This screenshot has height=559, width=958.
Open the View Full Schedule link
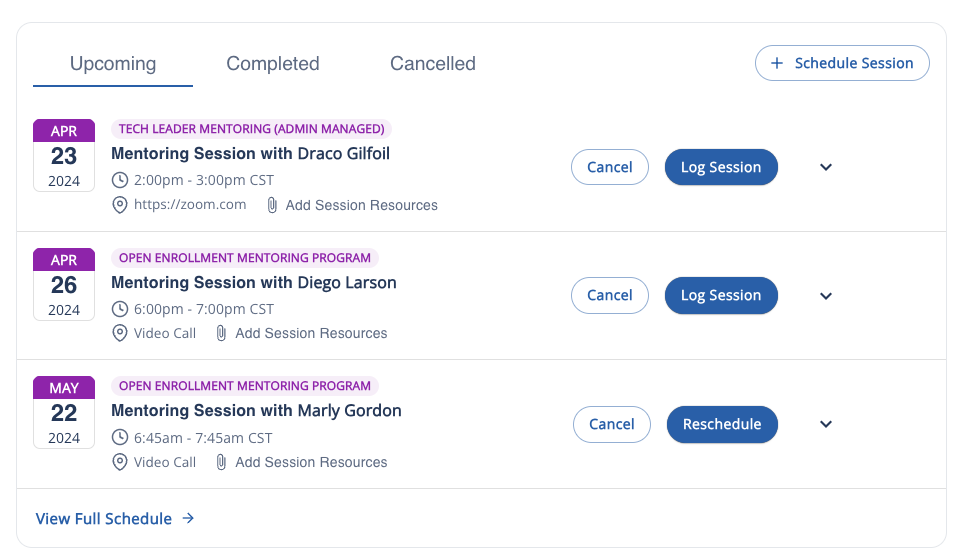[104, 519]
